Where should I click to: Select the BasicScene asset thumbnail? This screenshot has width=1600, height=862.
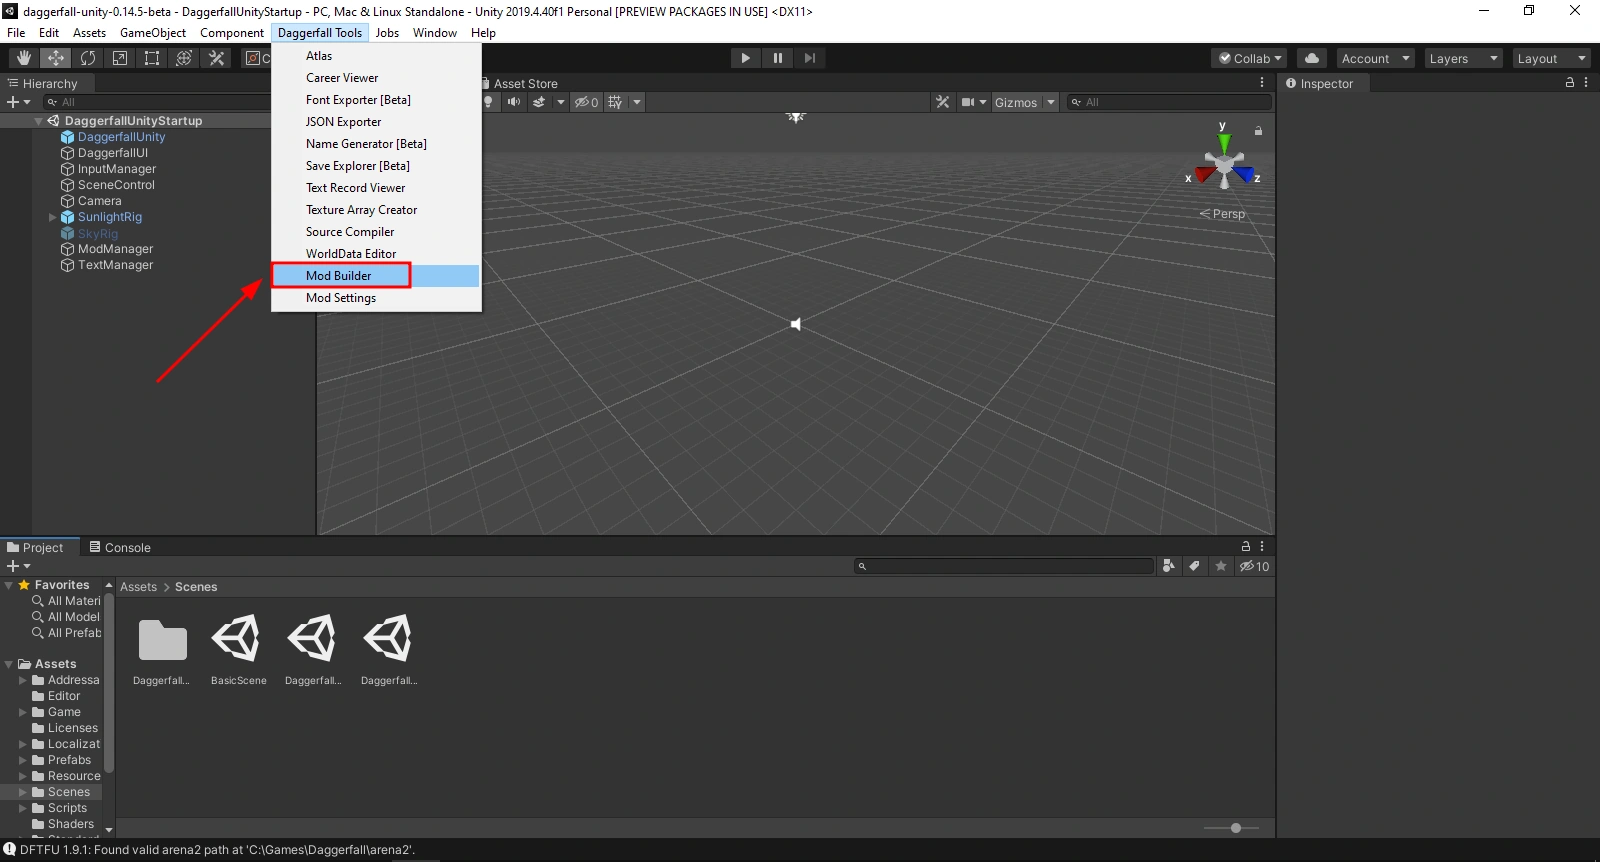[x=238, y=650]
